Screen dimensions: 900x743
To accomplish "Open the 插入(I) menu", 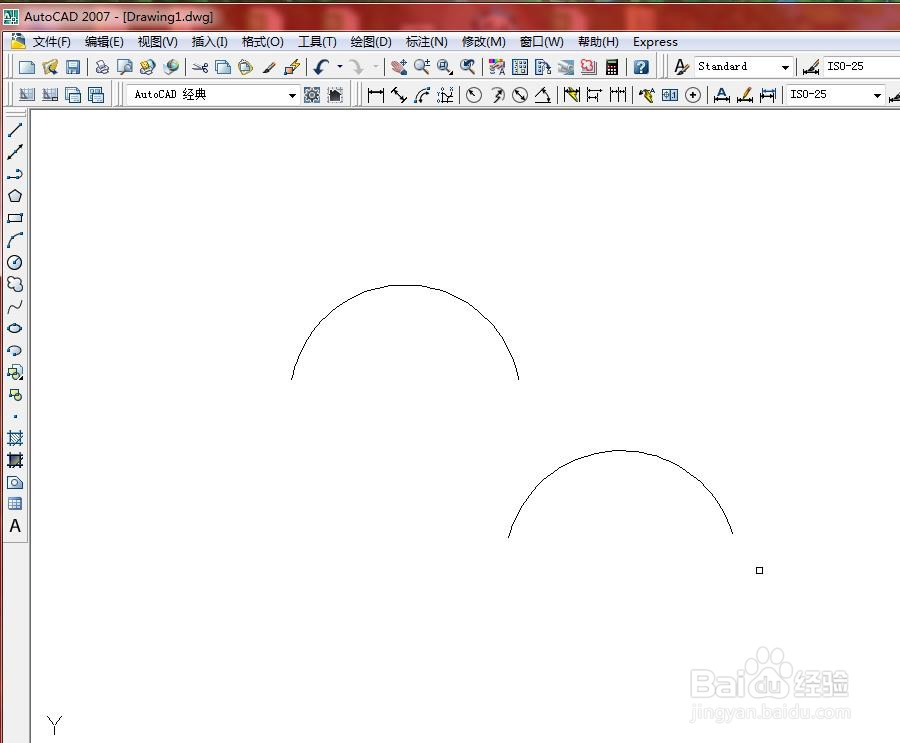I will (210, 42).
